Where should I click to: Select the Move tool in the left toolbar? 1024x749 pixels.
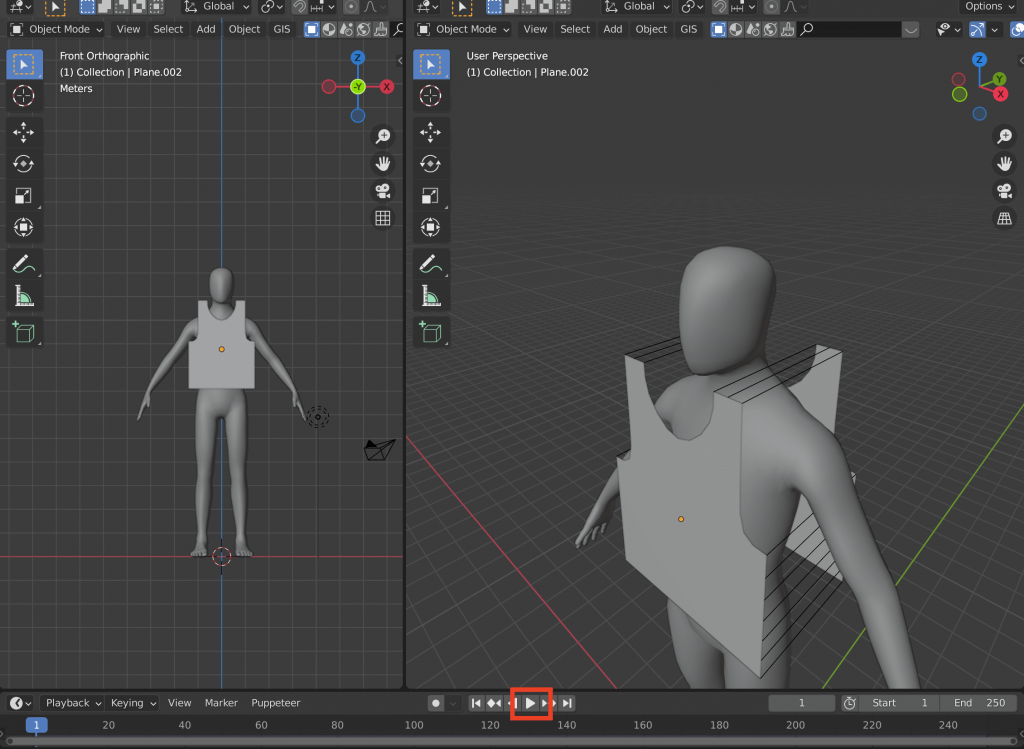[24, 131]
